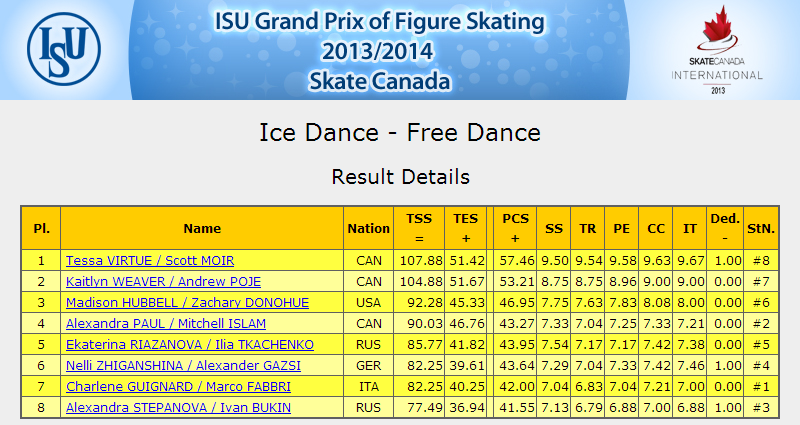Open Tessa VIRTUE / Scott MOIR link
Viewport: 800px width, 425px height.
click(x=150, y=261)
